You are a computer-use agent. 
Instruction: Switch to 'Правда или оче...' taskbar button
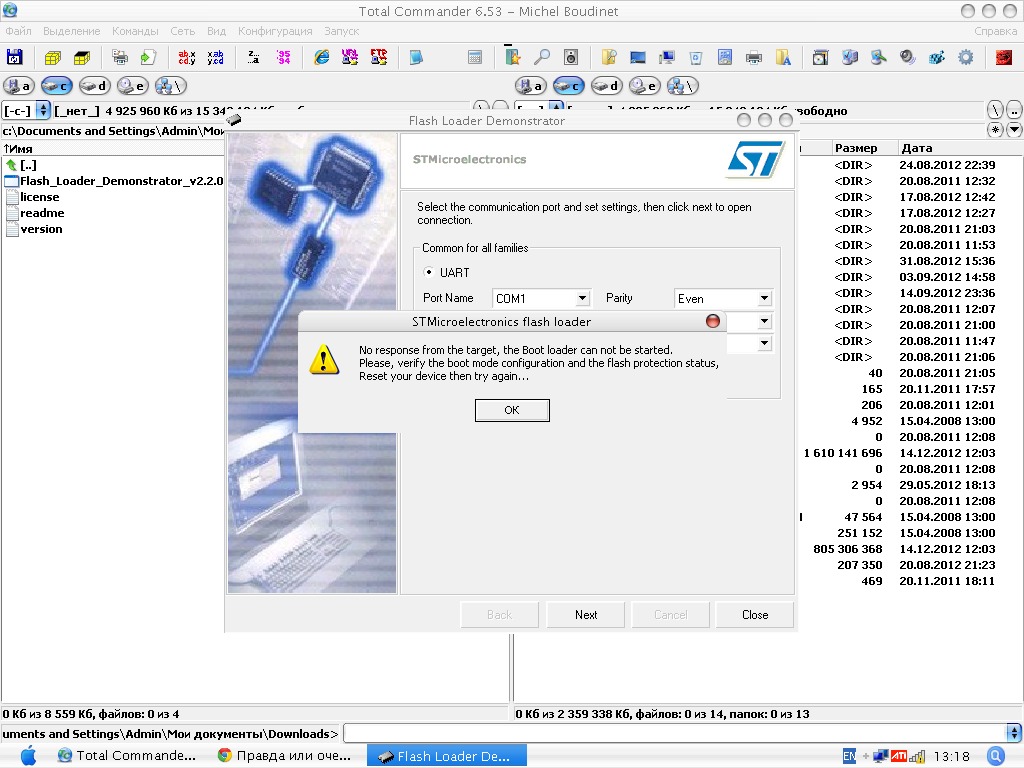(285, 756)
